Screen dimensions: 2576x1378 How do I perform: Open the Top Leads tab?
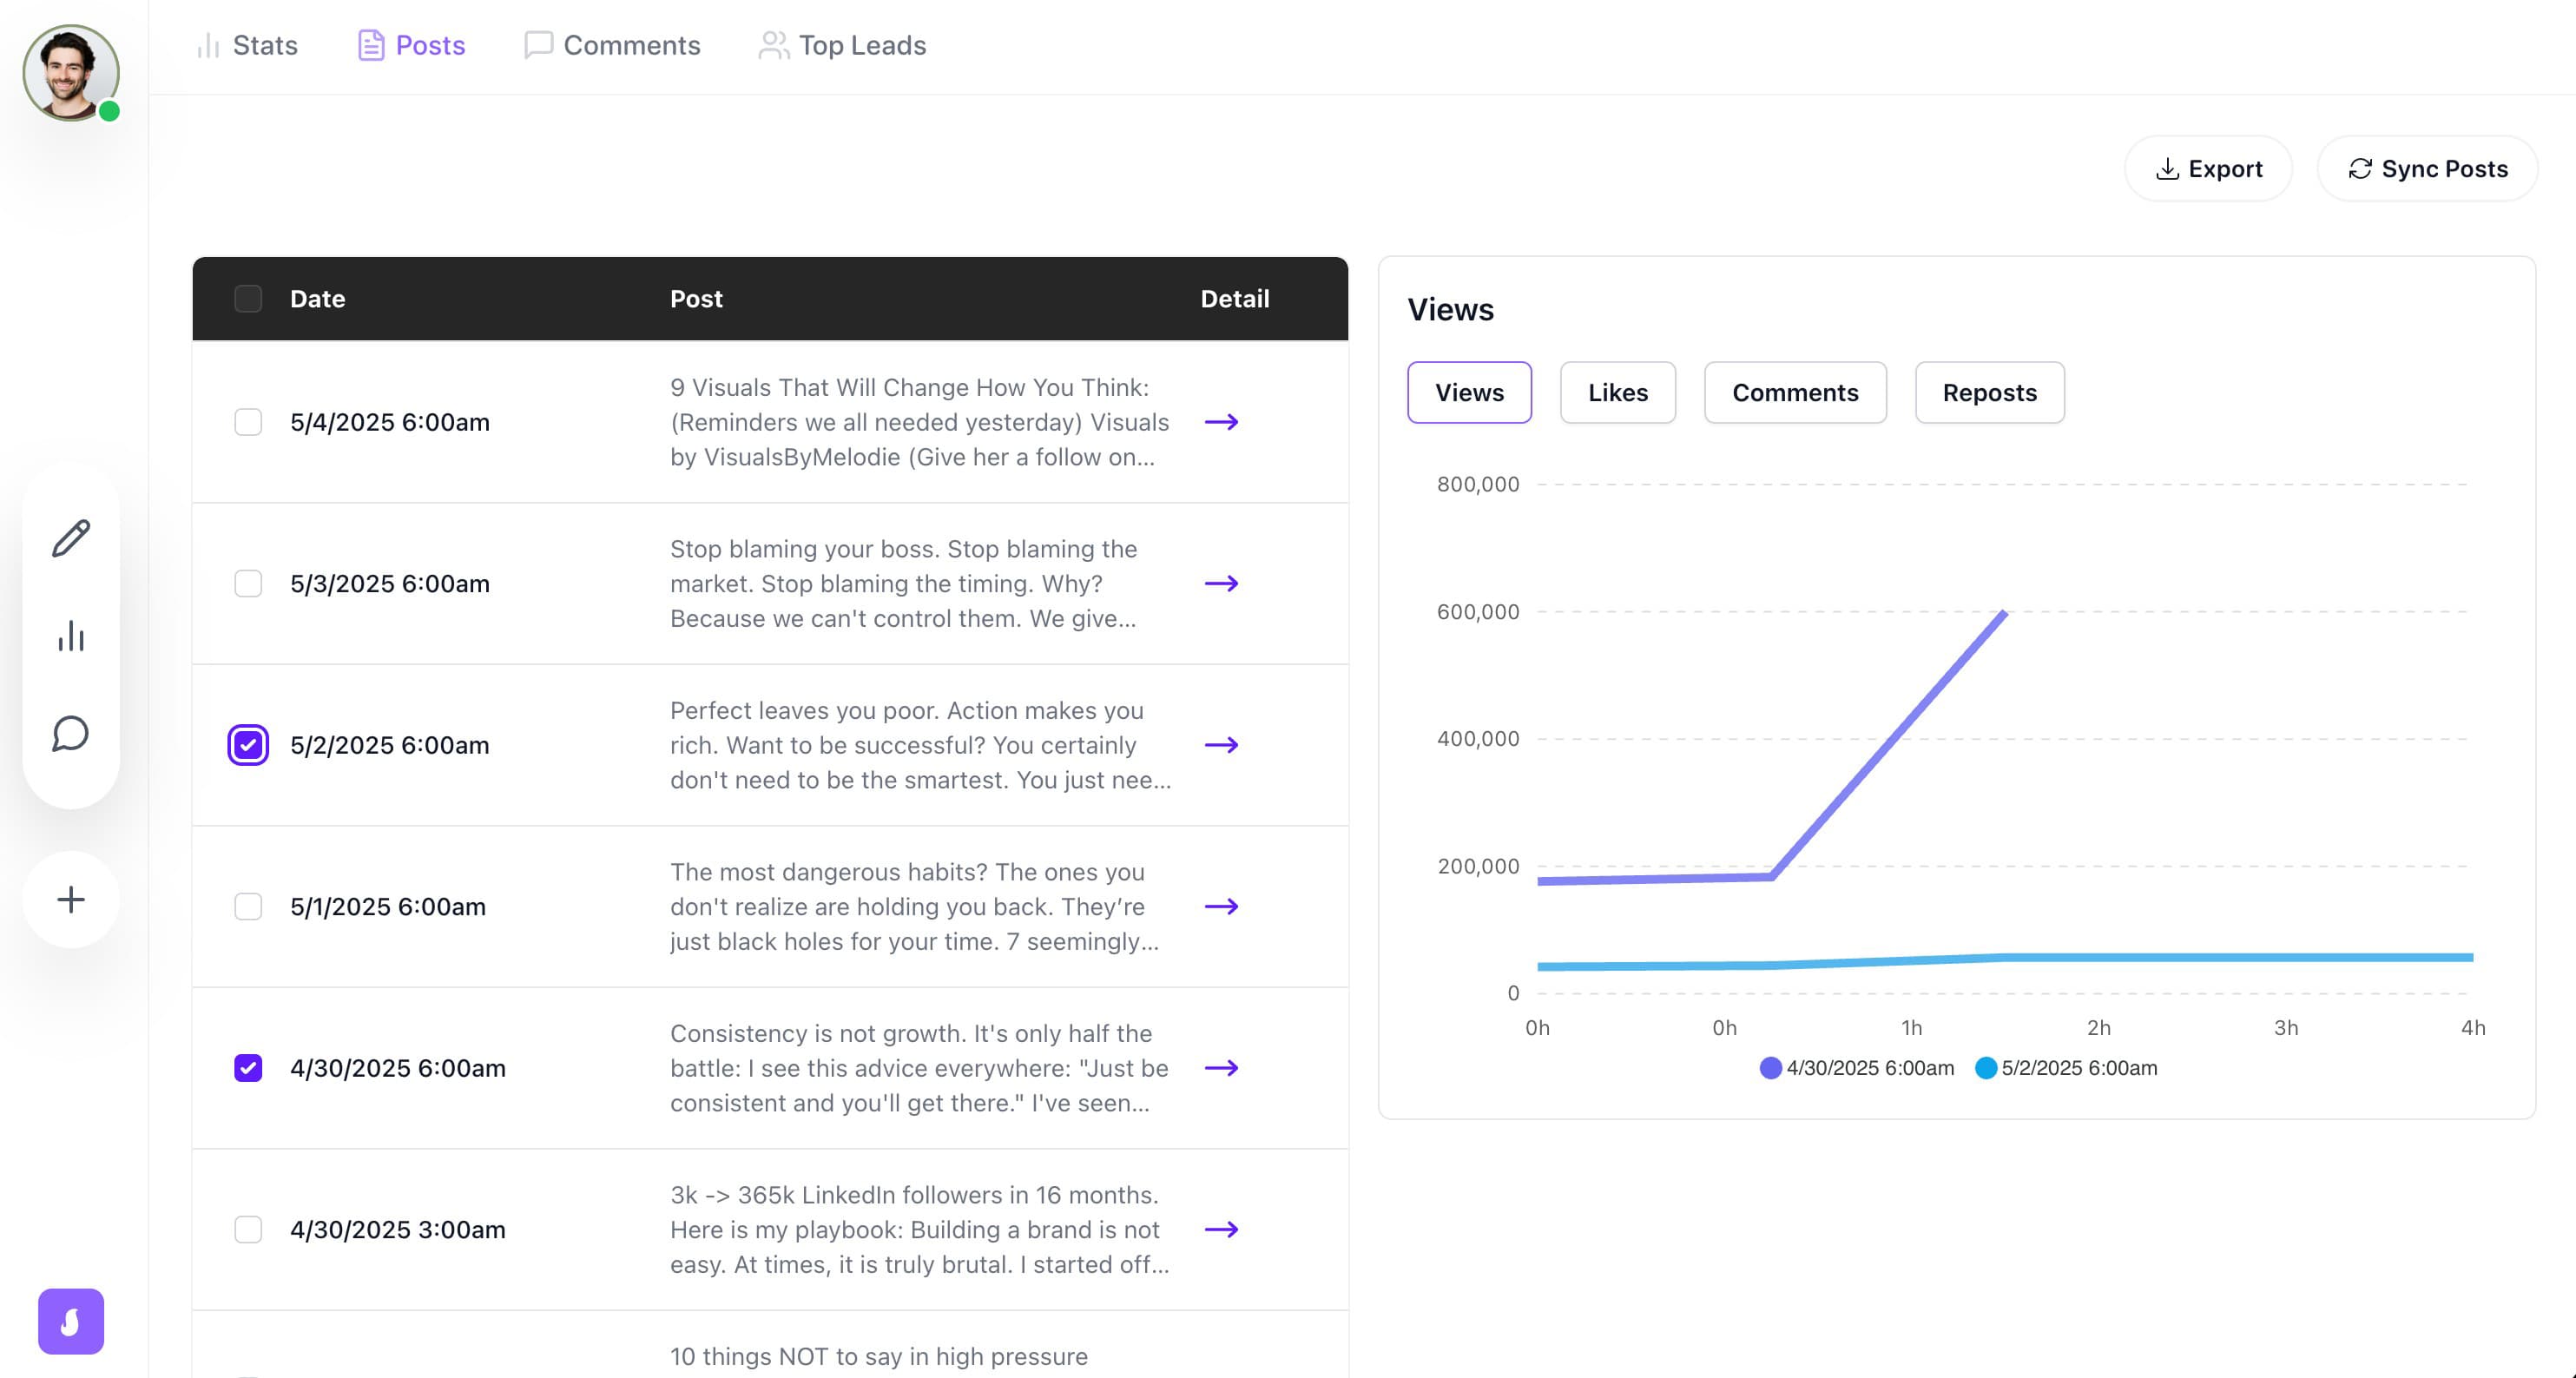[842, 45]
